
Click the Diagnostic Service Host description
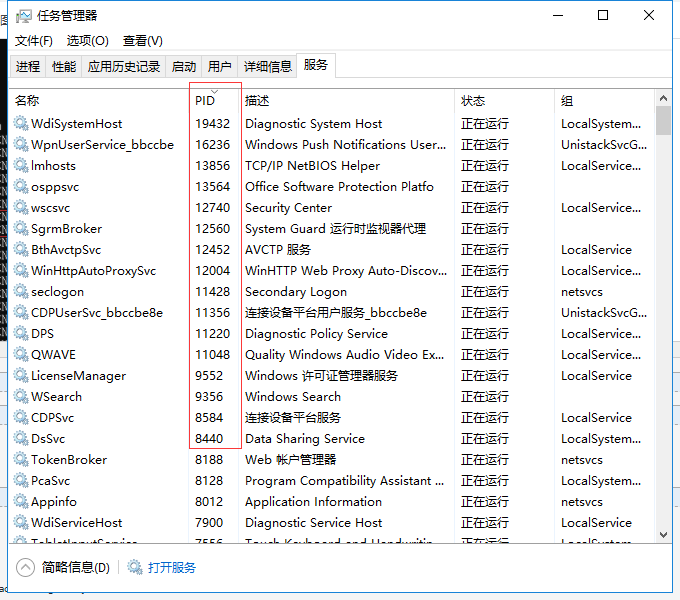tap(313, 523)
